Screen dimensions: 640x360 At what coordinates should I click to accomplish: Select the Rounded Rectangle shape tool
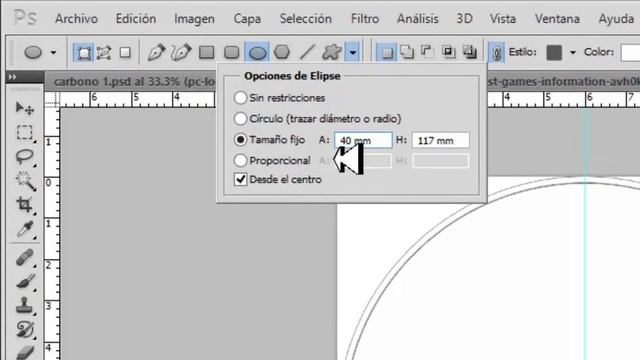(231, 52)
